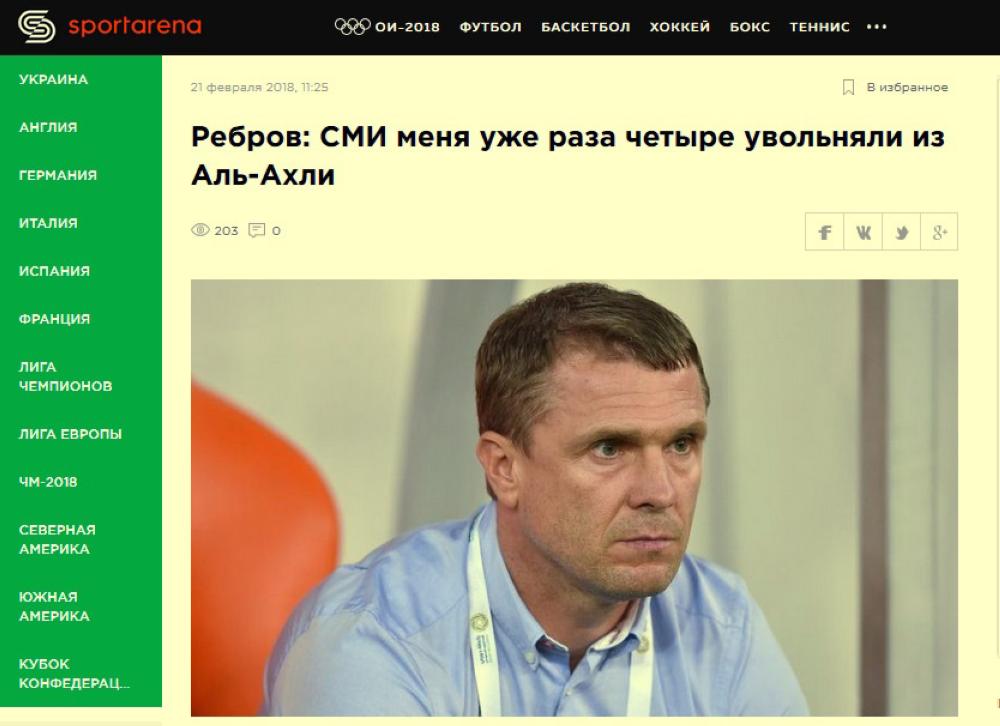Screen dimensions: 1000x726
Task: Share article on Facebook
Action: tap(825, 232)
